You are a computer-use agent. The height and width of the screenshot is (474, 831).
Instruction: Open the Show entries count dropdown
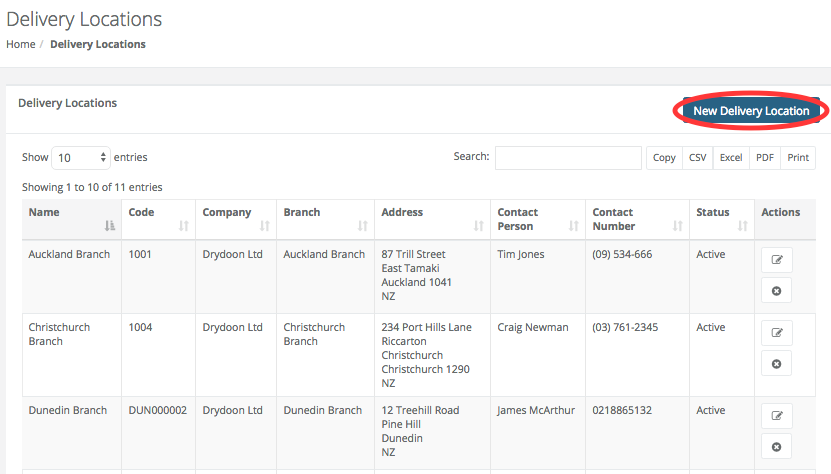point(81,158)
